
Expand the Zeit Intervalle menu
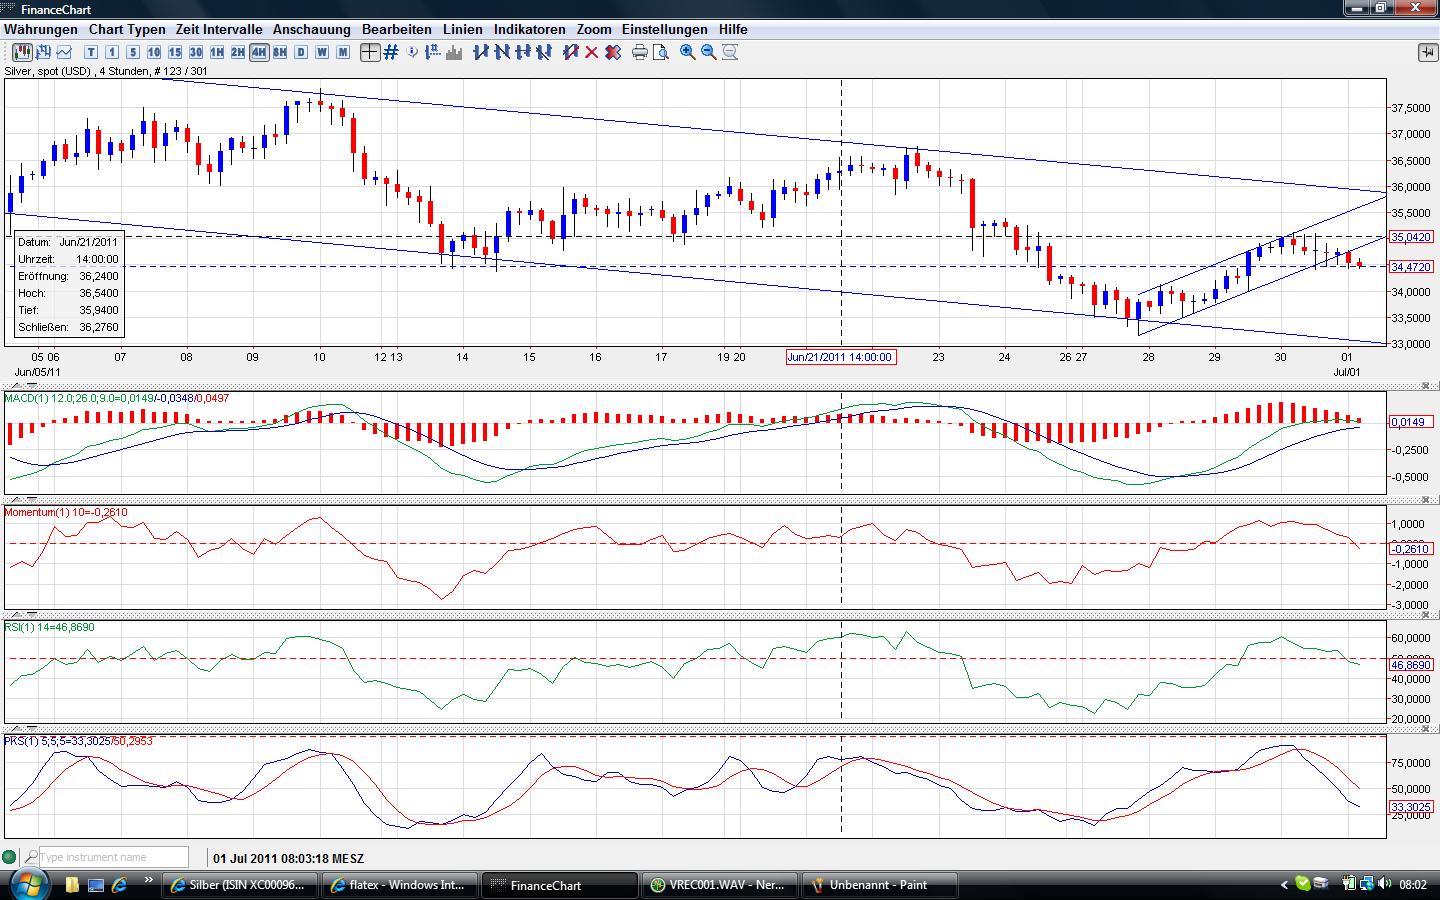219,29
